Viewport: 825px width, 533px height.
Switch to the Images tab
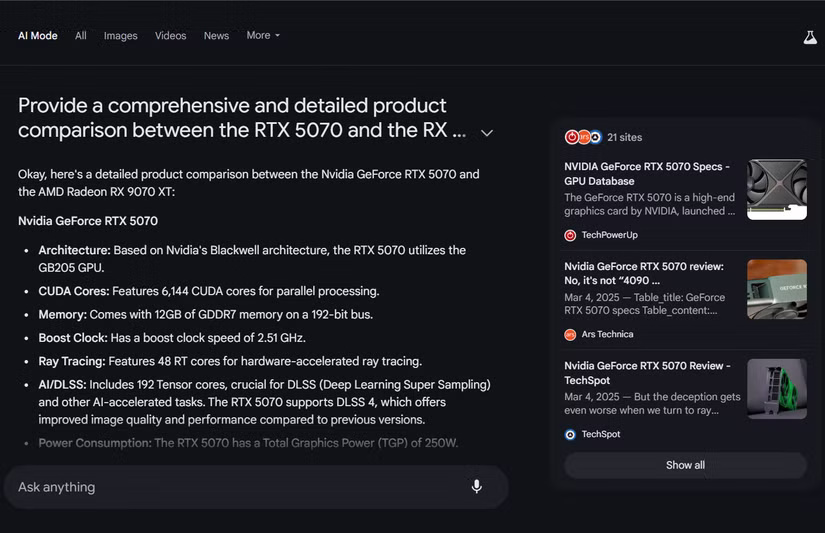coord(120,36)
